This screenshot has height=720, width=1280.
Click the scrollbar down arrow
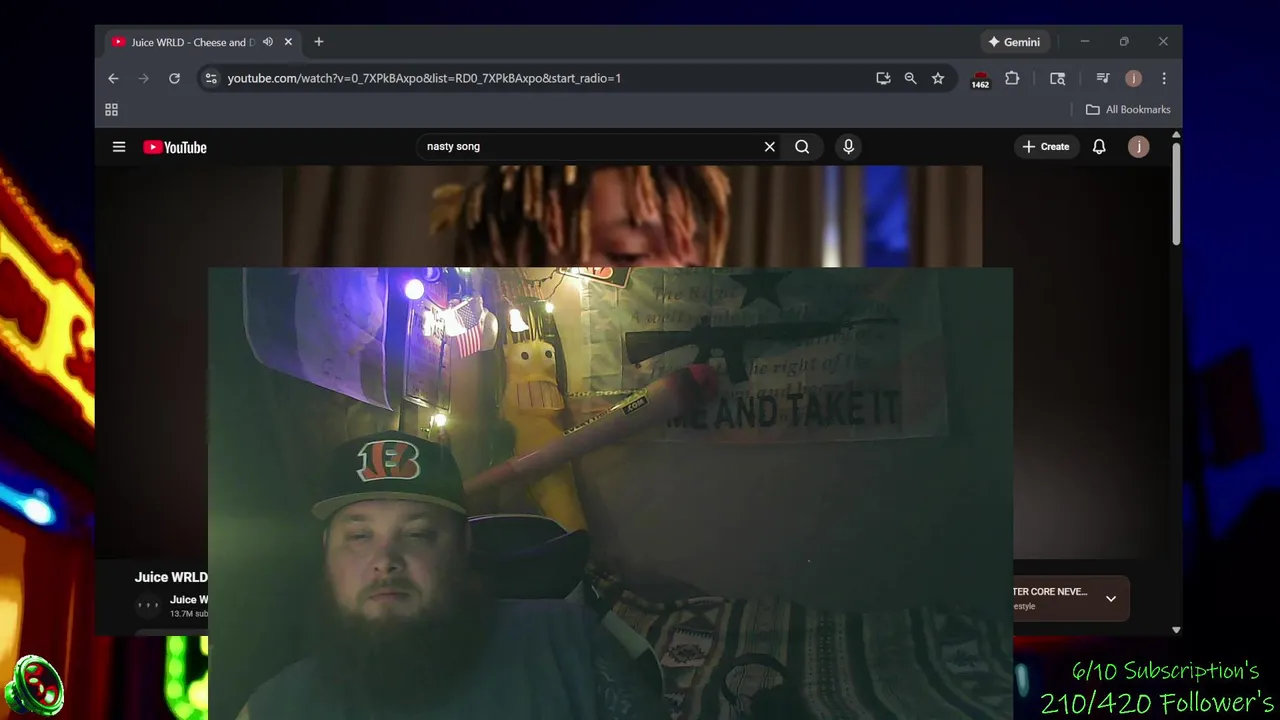pyautogui.click(x=1176, y=630)
